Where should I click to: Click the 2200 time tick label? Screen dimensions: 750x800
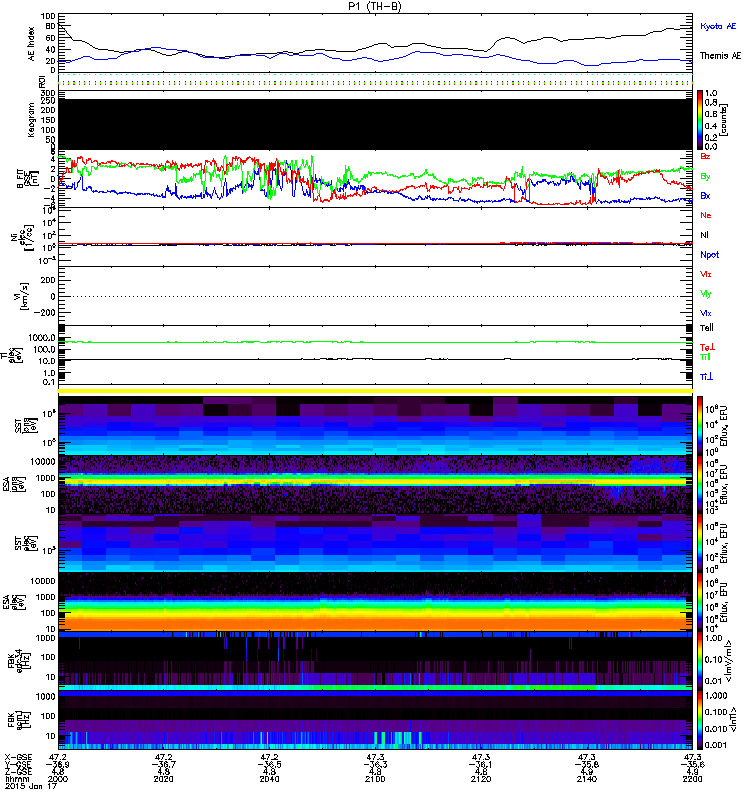692,779
